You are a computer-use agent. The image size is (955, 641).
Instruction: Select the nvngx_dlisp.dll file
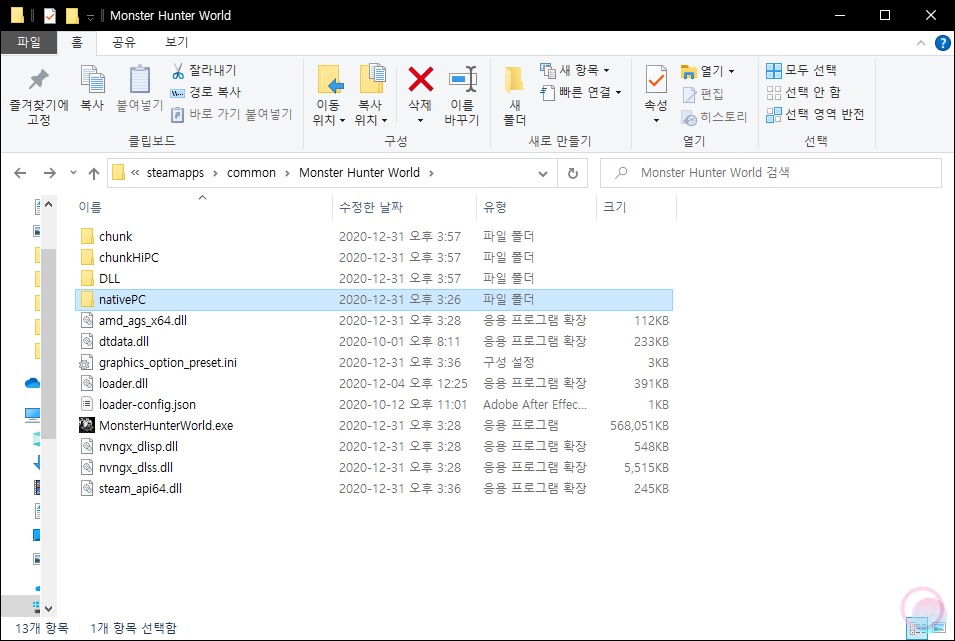click(x=374, y=447)
